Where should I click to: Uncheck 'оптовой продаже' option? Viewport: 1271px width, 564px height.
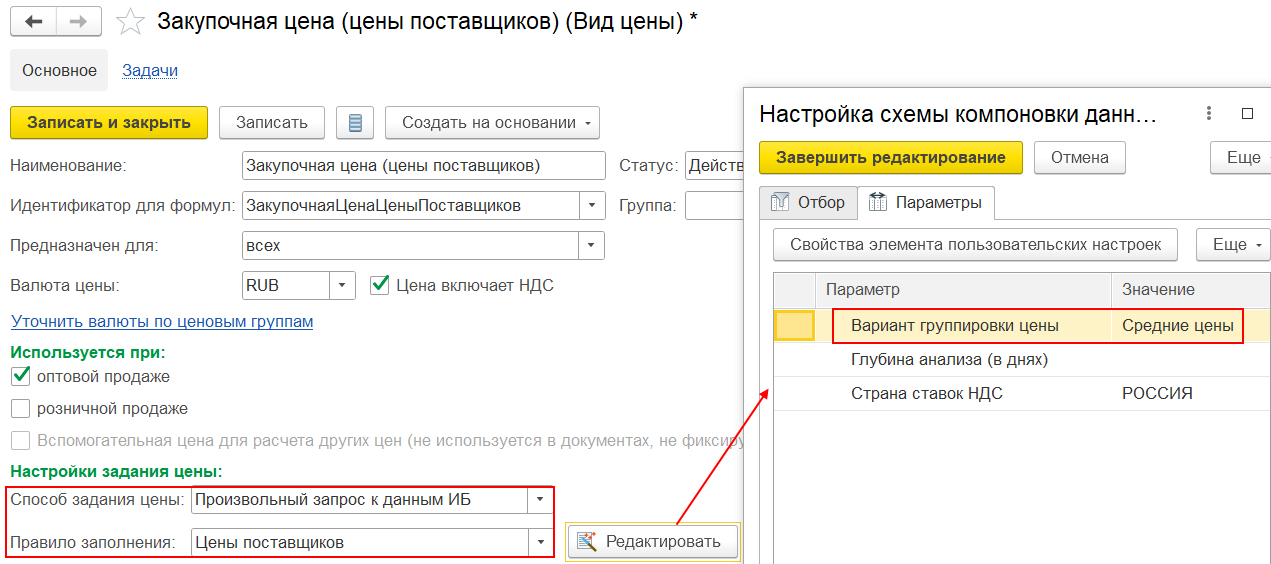pyautogui.click(x=20, y=377)
